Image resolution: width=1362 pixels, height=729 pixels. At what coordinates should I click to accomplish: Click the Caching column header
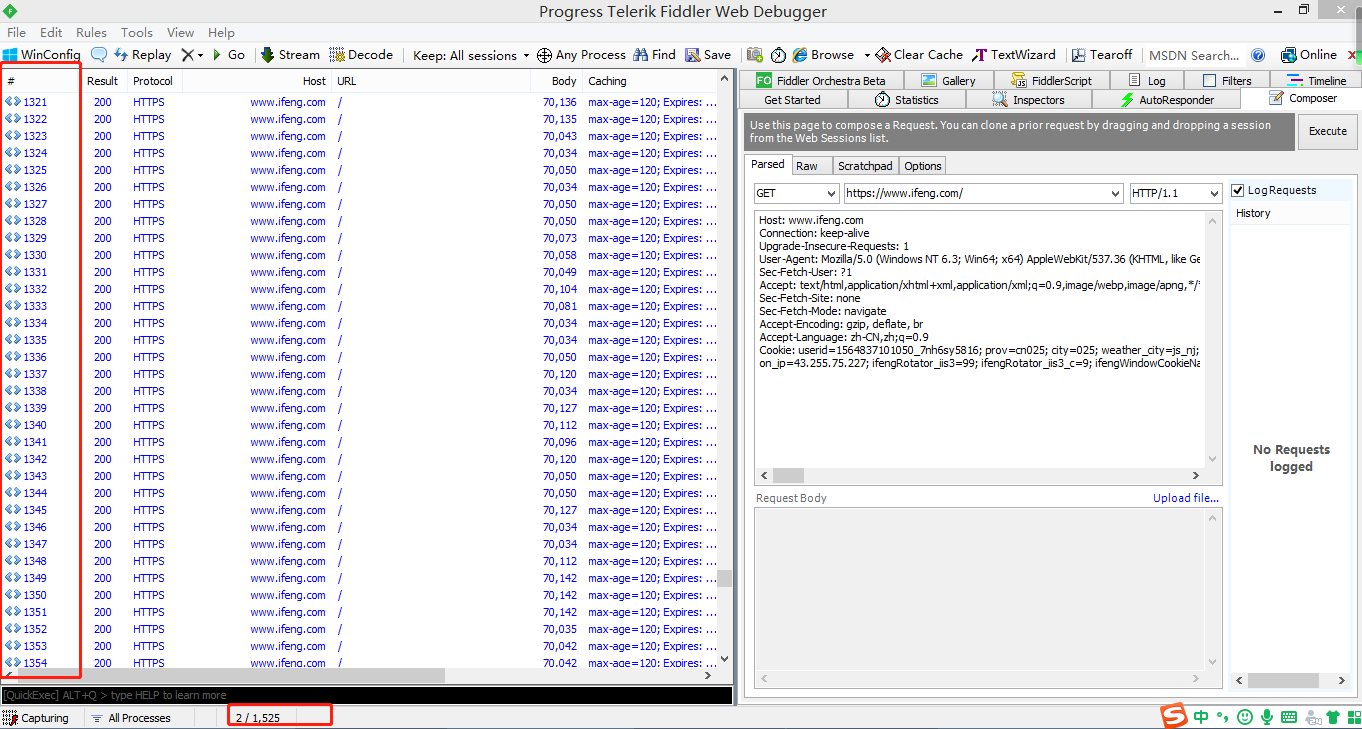pyautogui.click(x=652, y=81)
